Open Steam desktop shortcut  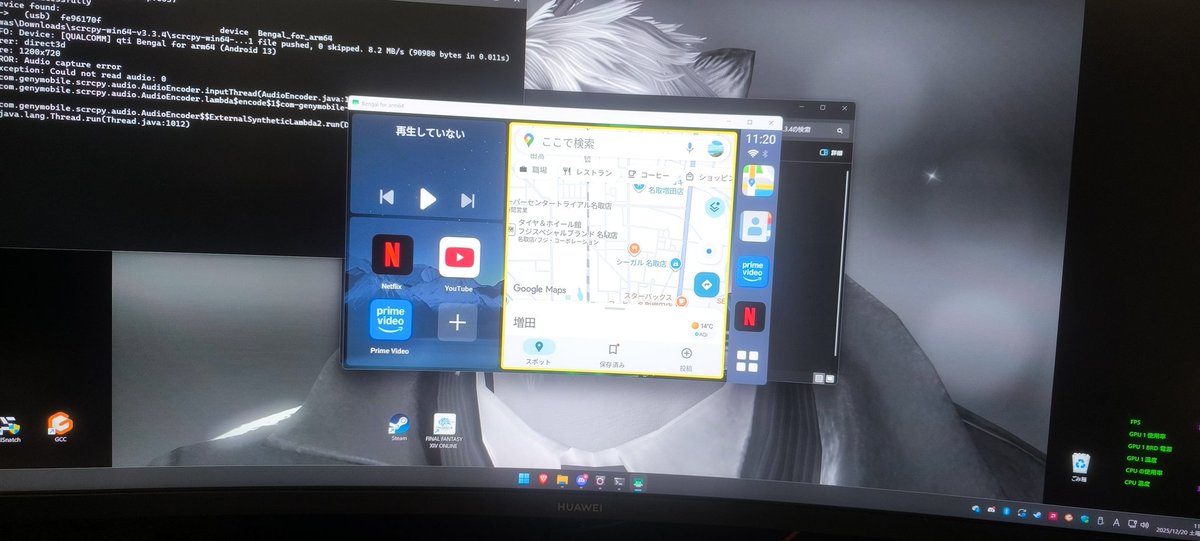click(399, 427)
